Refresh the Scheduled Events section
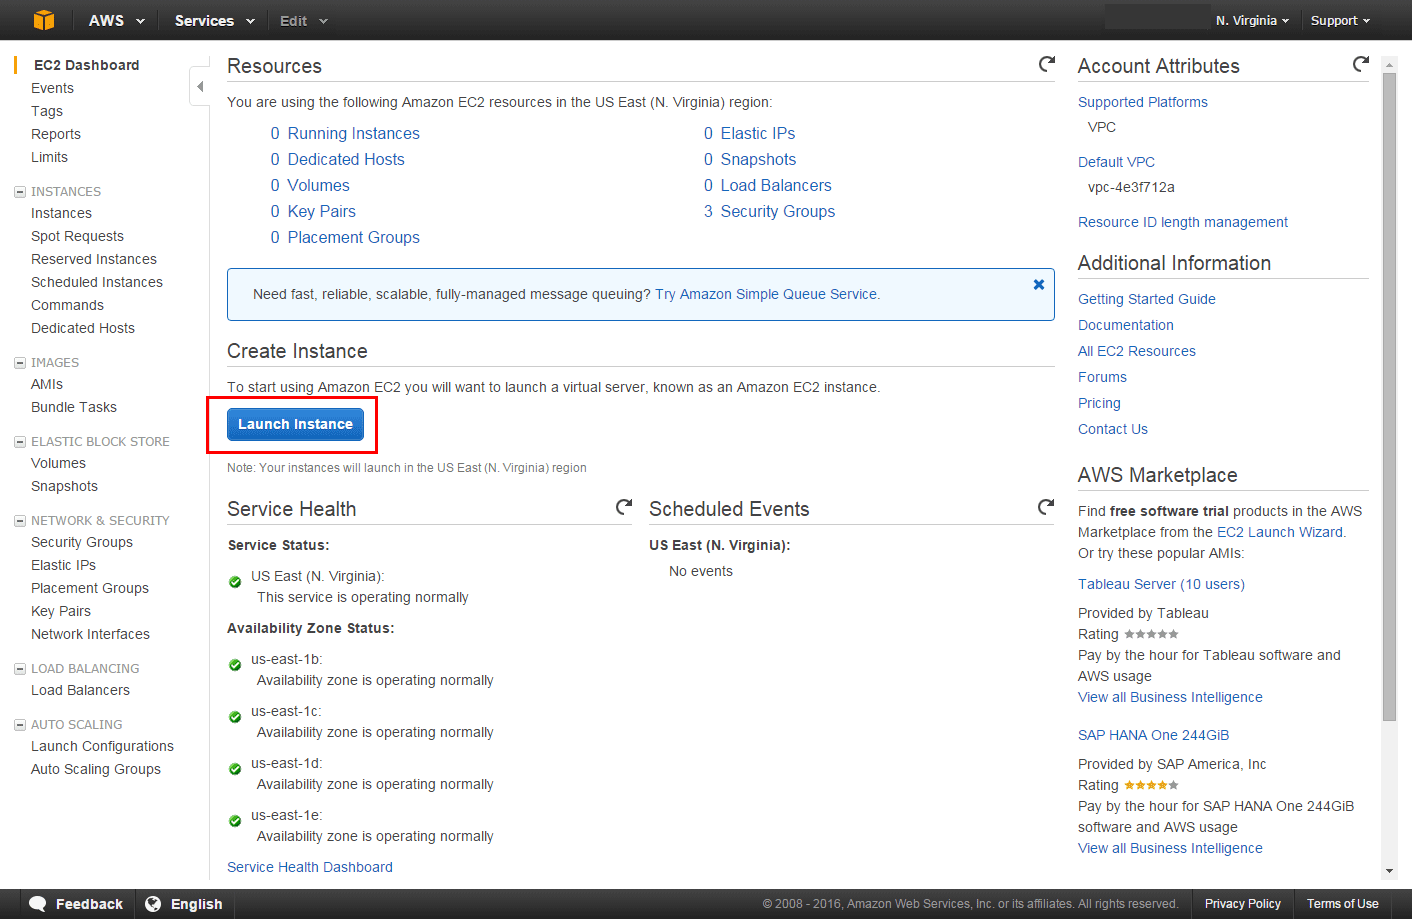This screenshot has height=919, width=1412. (1046, 507)
